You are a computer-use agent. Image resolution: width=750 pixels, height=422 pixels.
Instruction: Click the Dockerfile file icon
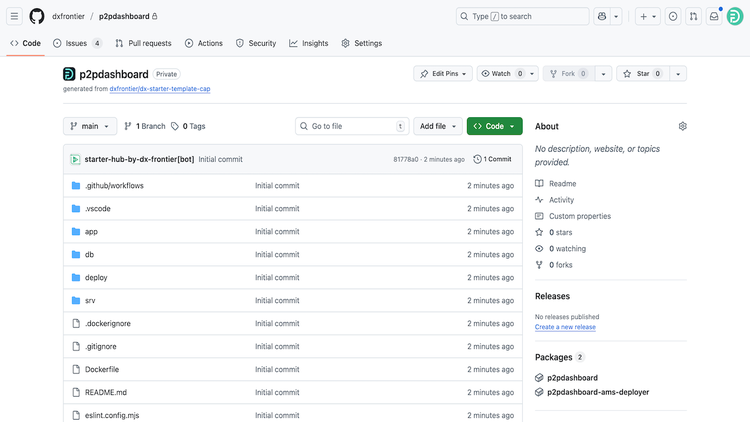coord(76,369)
